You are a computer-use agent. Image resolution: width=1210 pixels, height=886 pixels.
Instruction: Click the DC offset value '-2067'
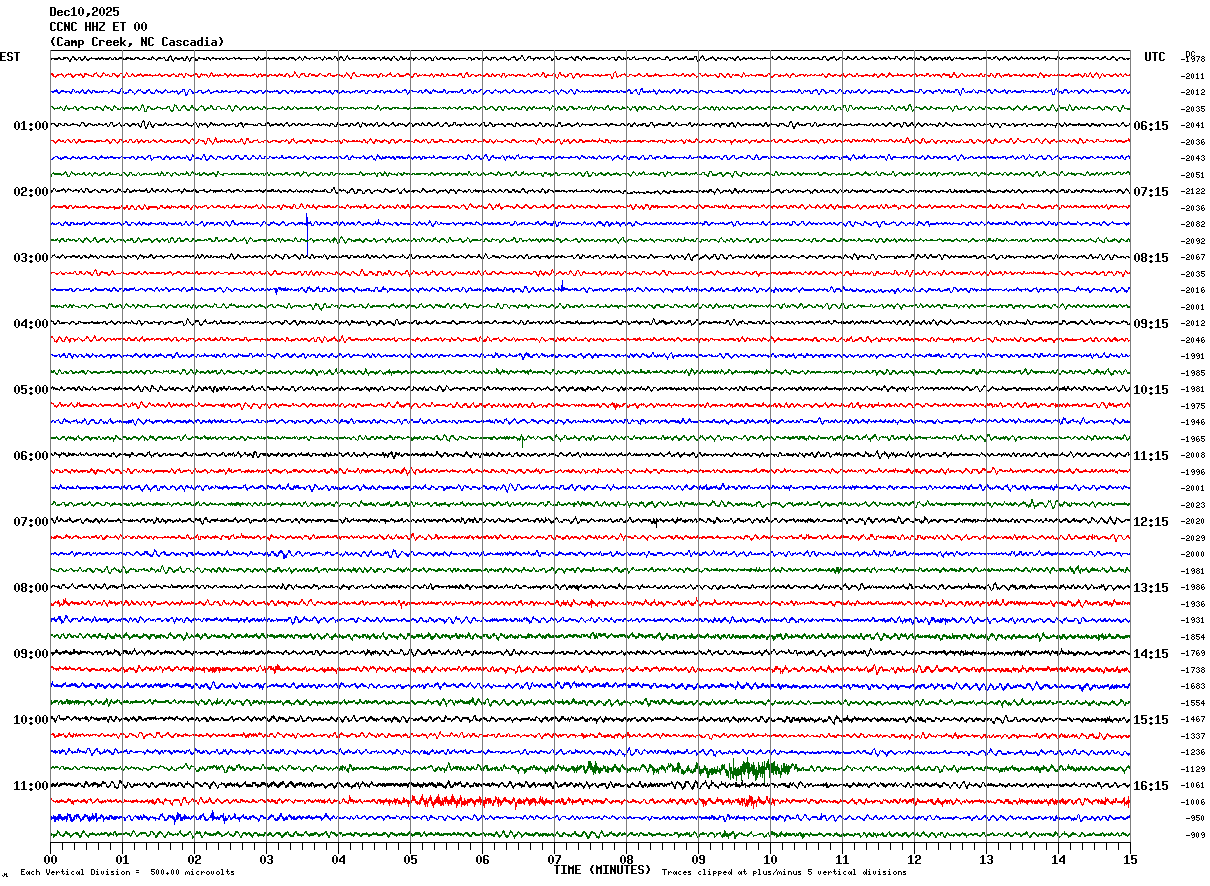(1194, 258)
